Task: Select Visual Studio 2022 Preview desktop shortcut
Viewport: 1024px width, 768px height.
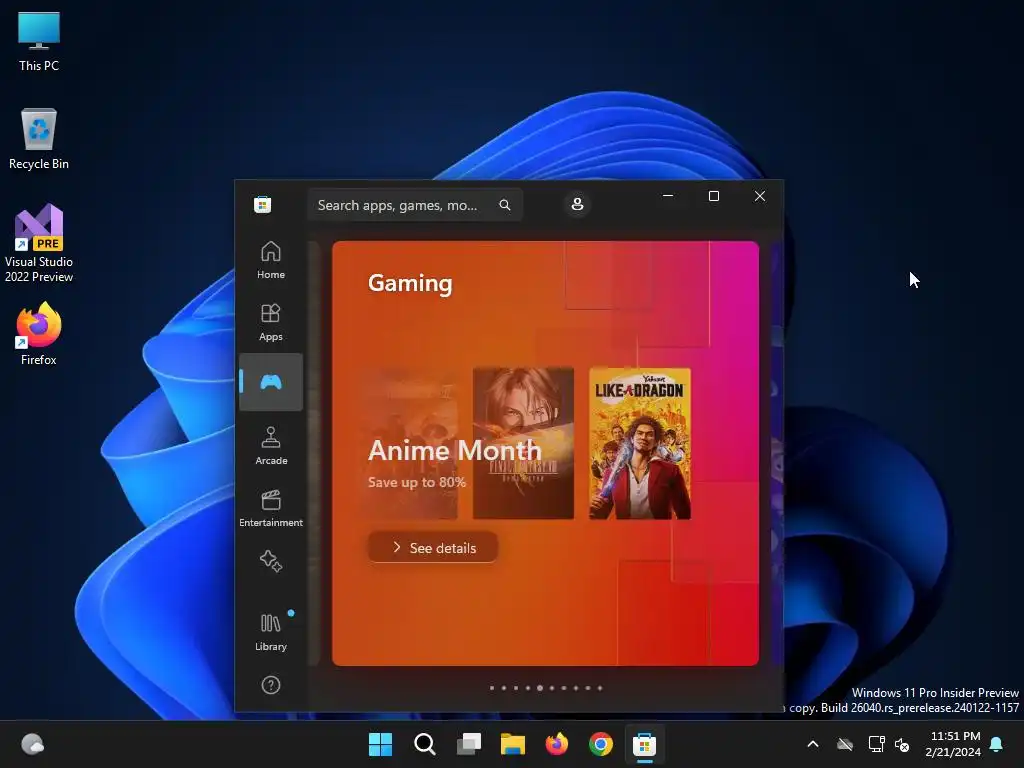Action: [39, 243]
